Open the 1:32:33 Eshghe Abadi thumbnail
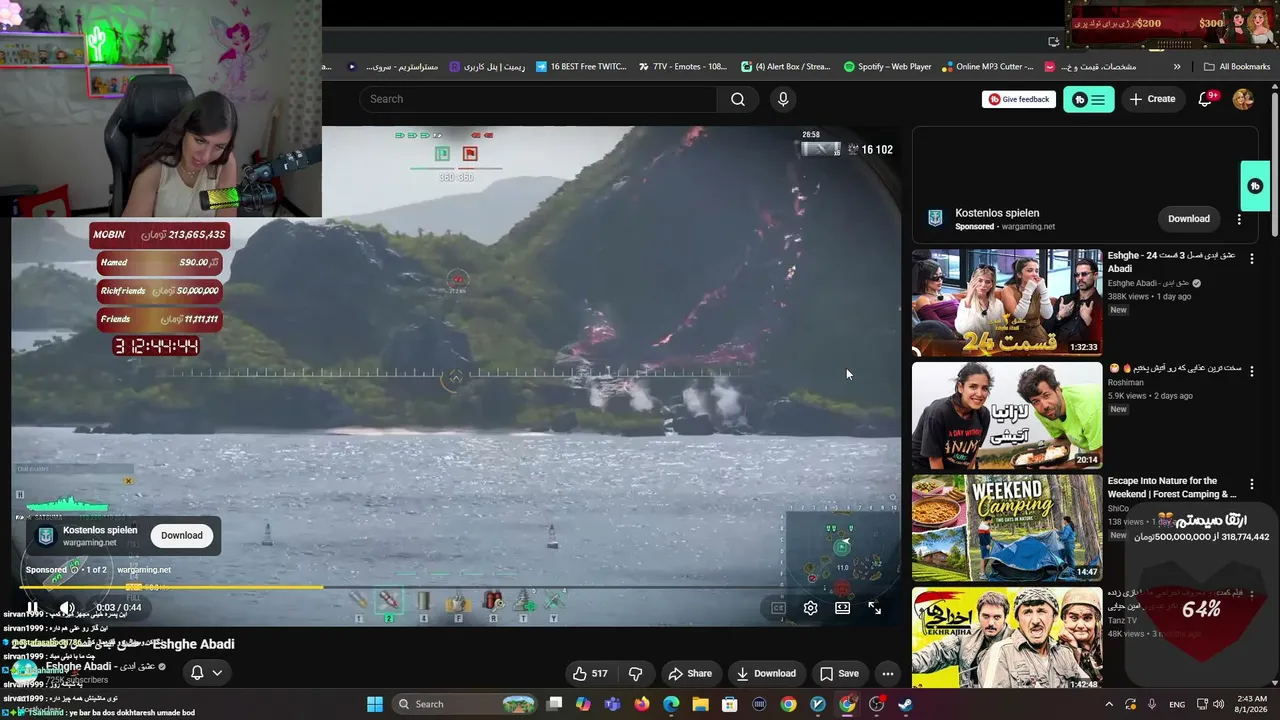Screen dimensions: 1280x720 coord(1007,302)
